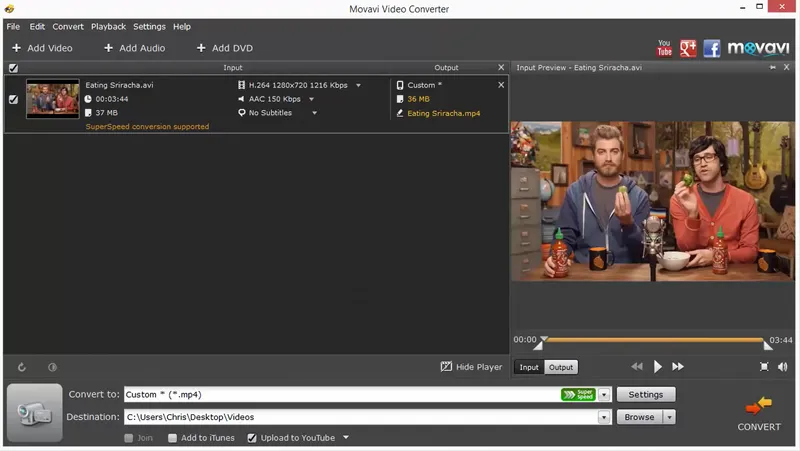Click the output filename Eating Sriracha.mp4
The width and height of the screenshot is (800, 451).
coord(443,113)
